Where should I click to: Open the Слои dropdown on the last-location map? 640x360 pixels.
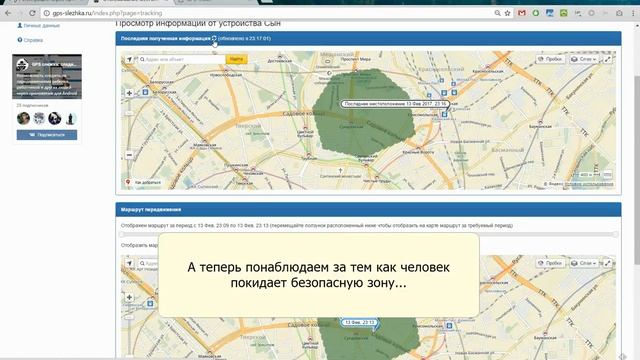584,59
